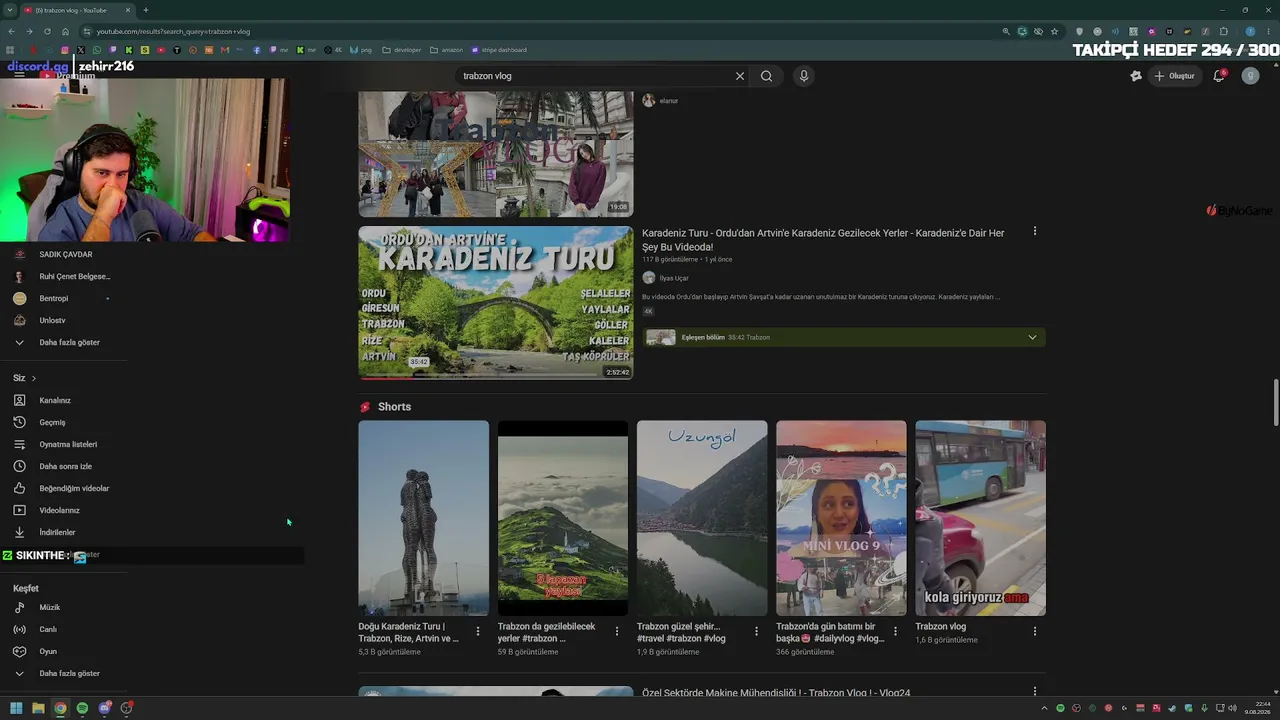Open options for Trabzon güzel şehir short

(756, 631)
